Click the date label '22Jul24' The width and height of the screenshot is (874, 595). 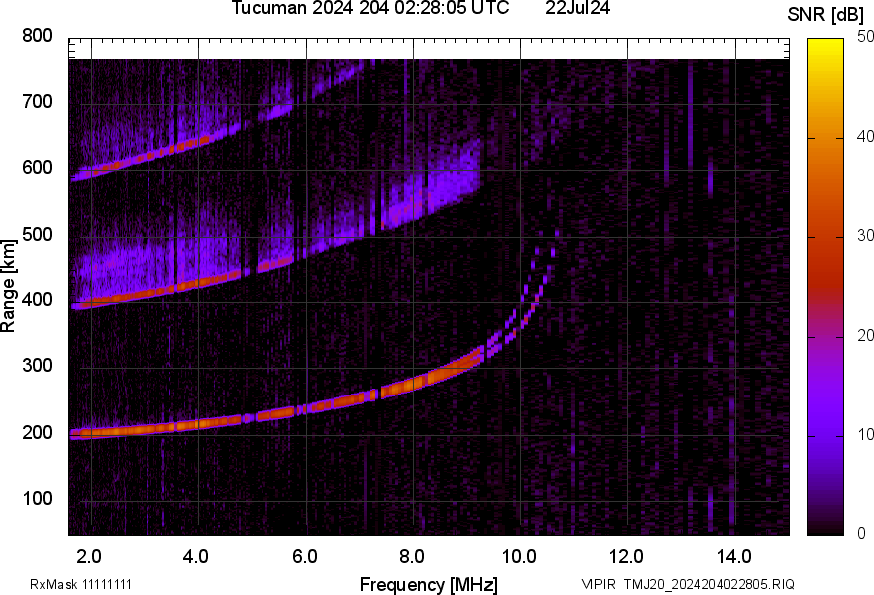[577, 8]
